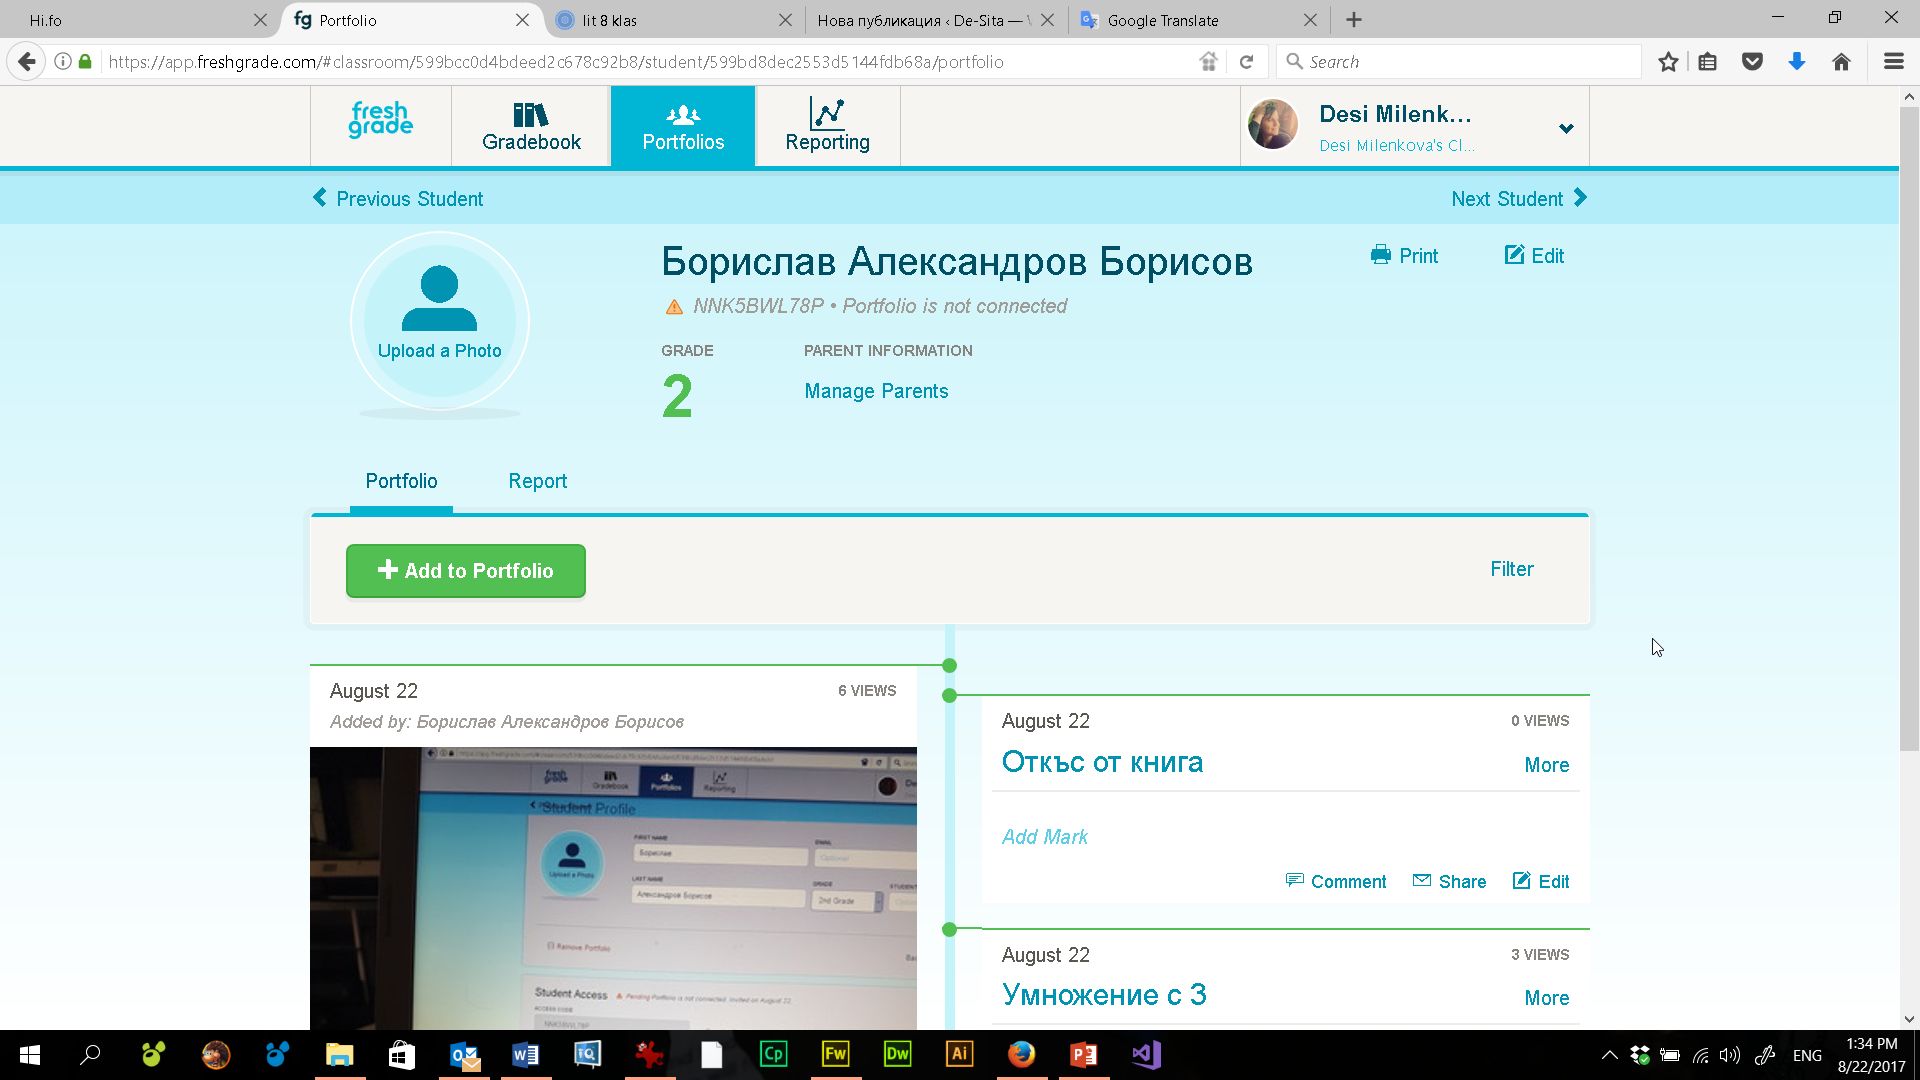Click the browser back arrow
The image size is (1920, 1080).
27,62
